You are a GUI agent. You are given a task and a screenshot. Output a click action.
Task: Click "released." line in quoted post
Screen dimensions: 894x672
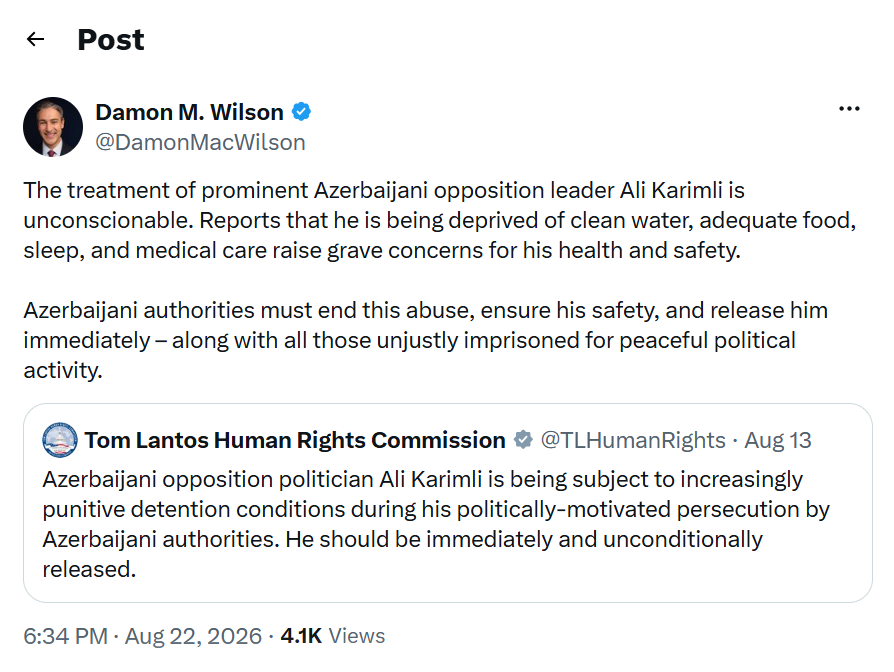[89, 569]
